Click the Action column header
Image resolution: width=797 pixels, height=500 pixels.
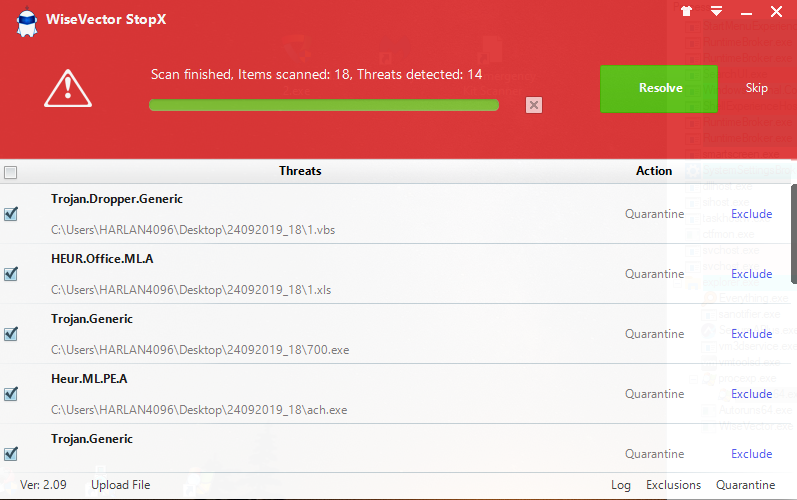point(654,171)
